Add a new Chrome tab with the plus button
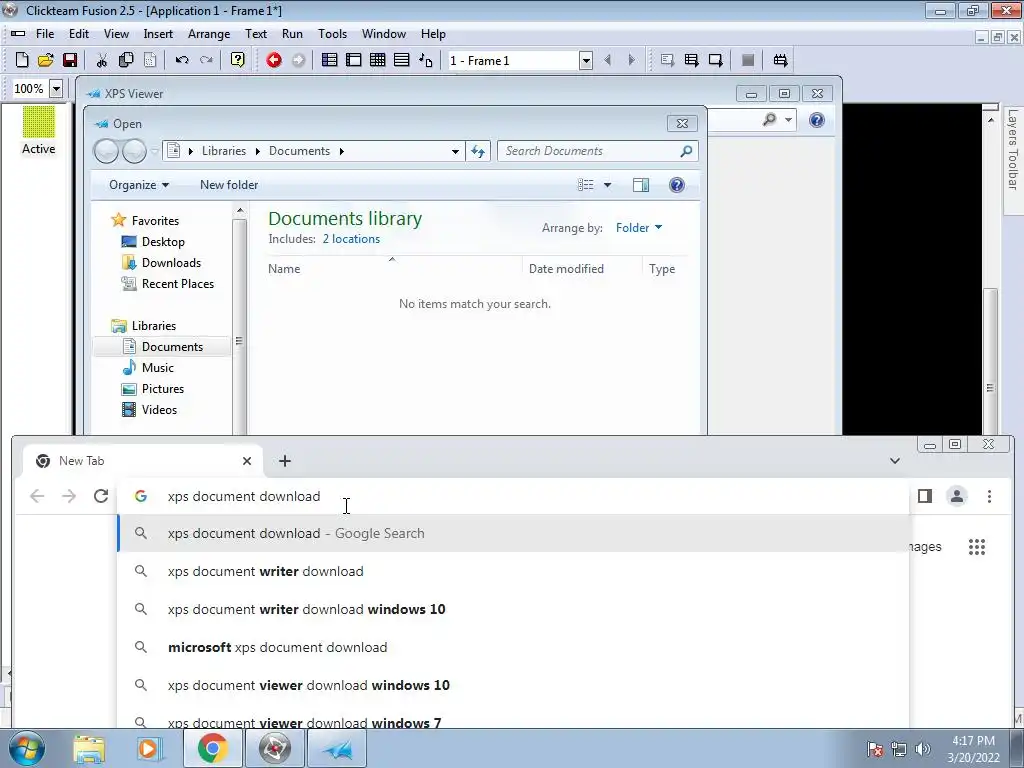The height and width of the screenshot is (768, 1024). [x=285, y=461]
